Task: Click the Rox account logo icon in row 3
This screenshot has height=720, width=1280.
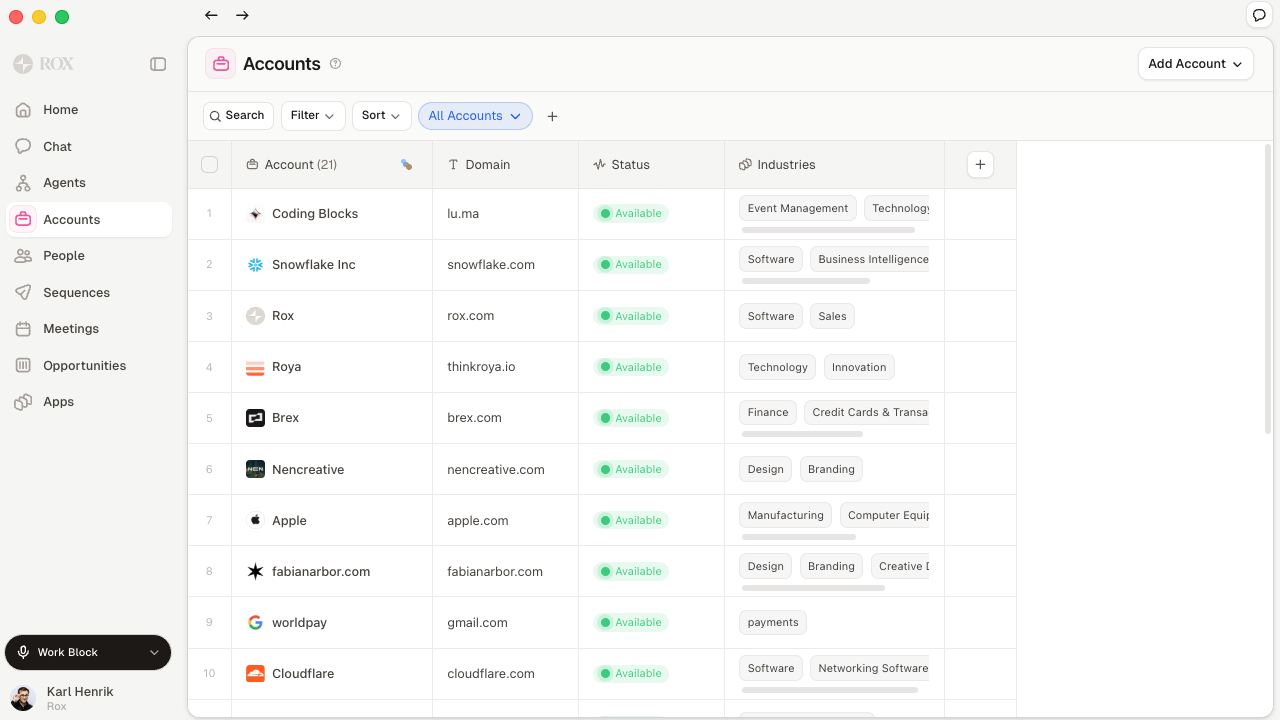Action: [x=255, y=316]
